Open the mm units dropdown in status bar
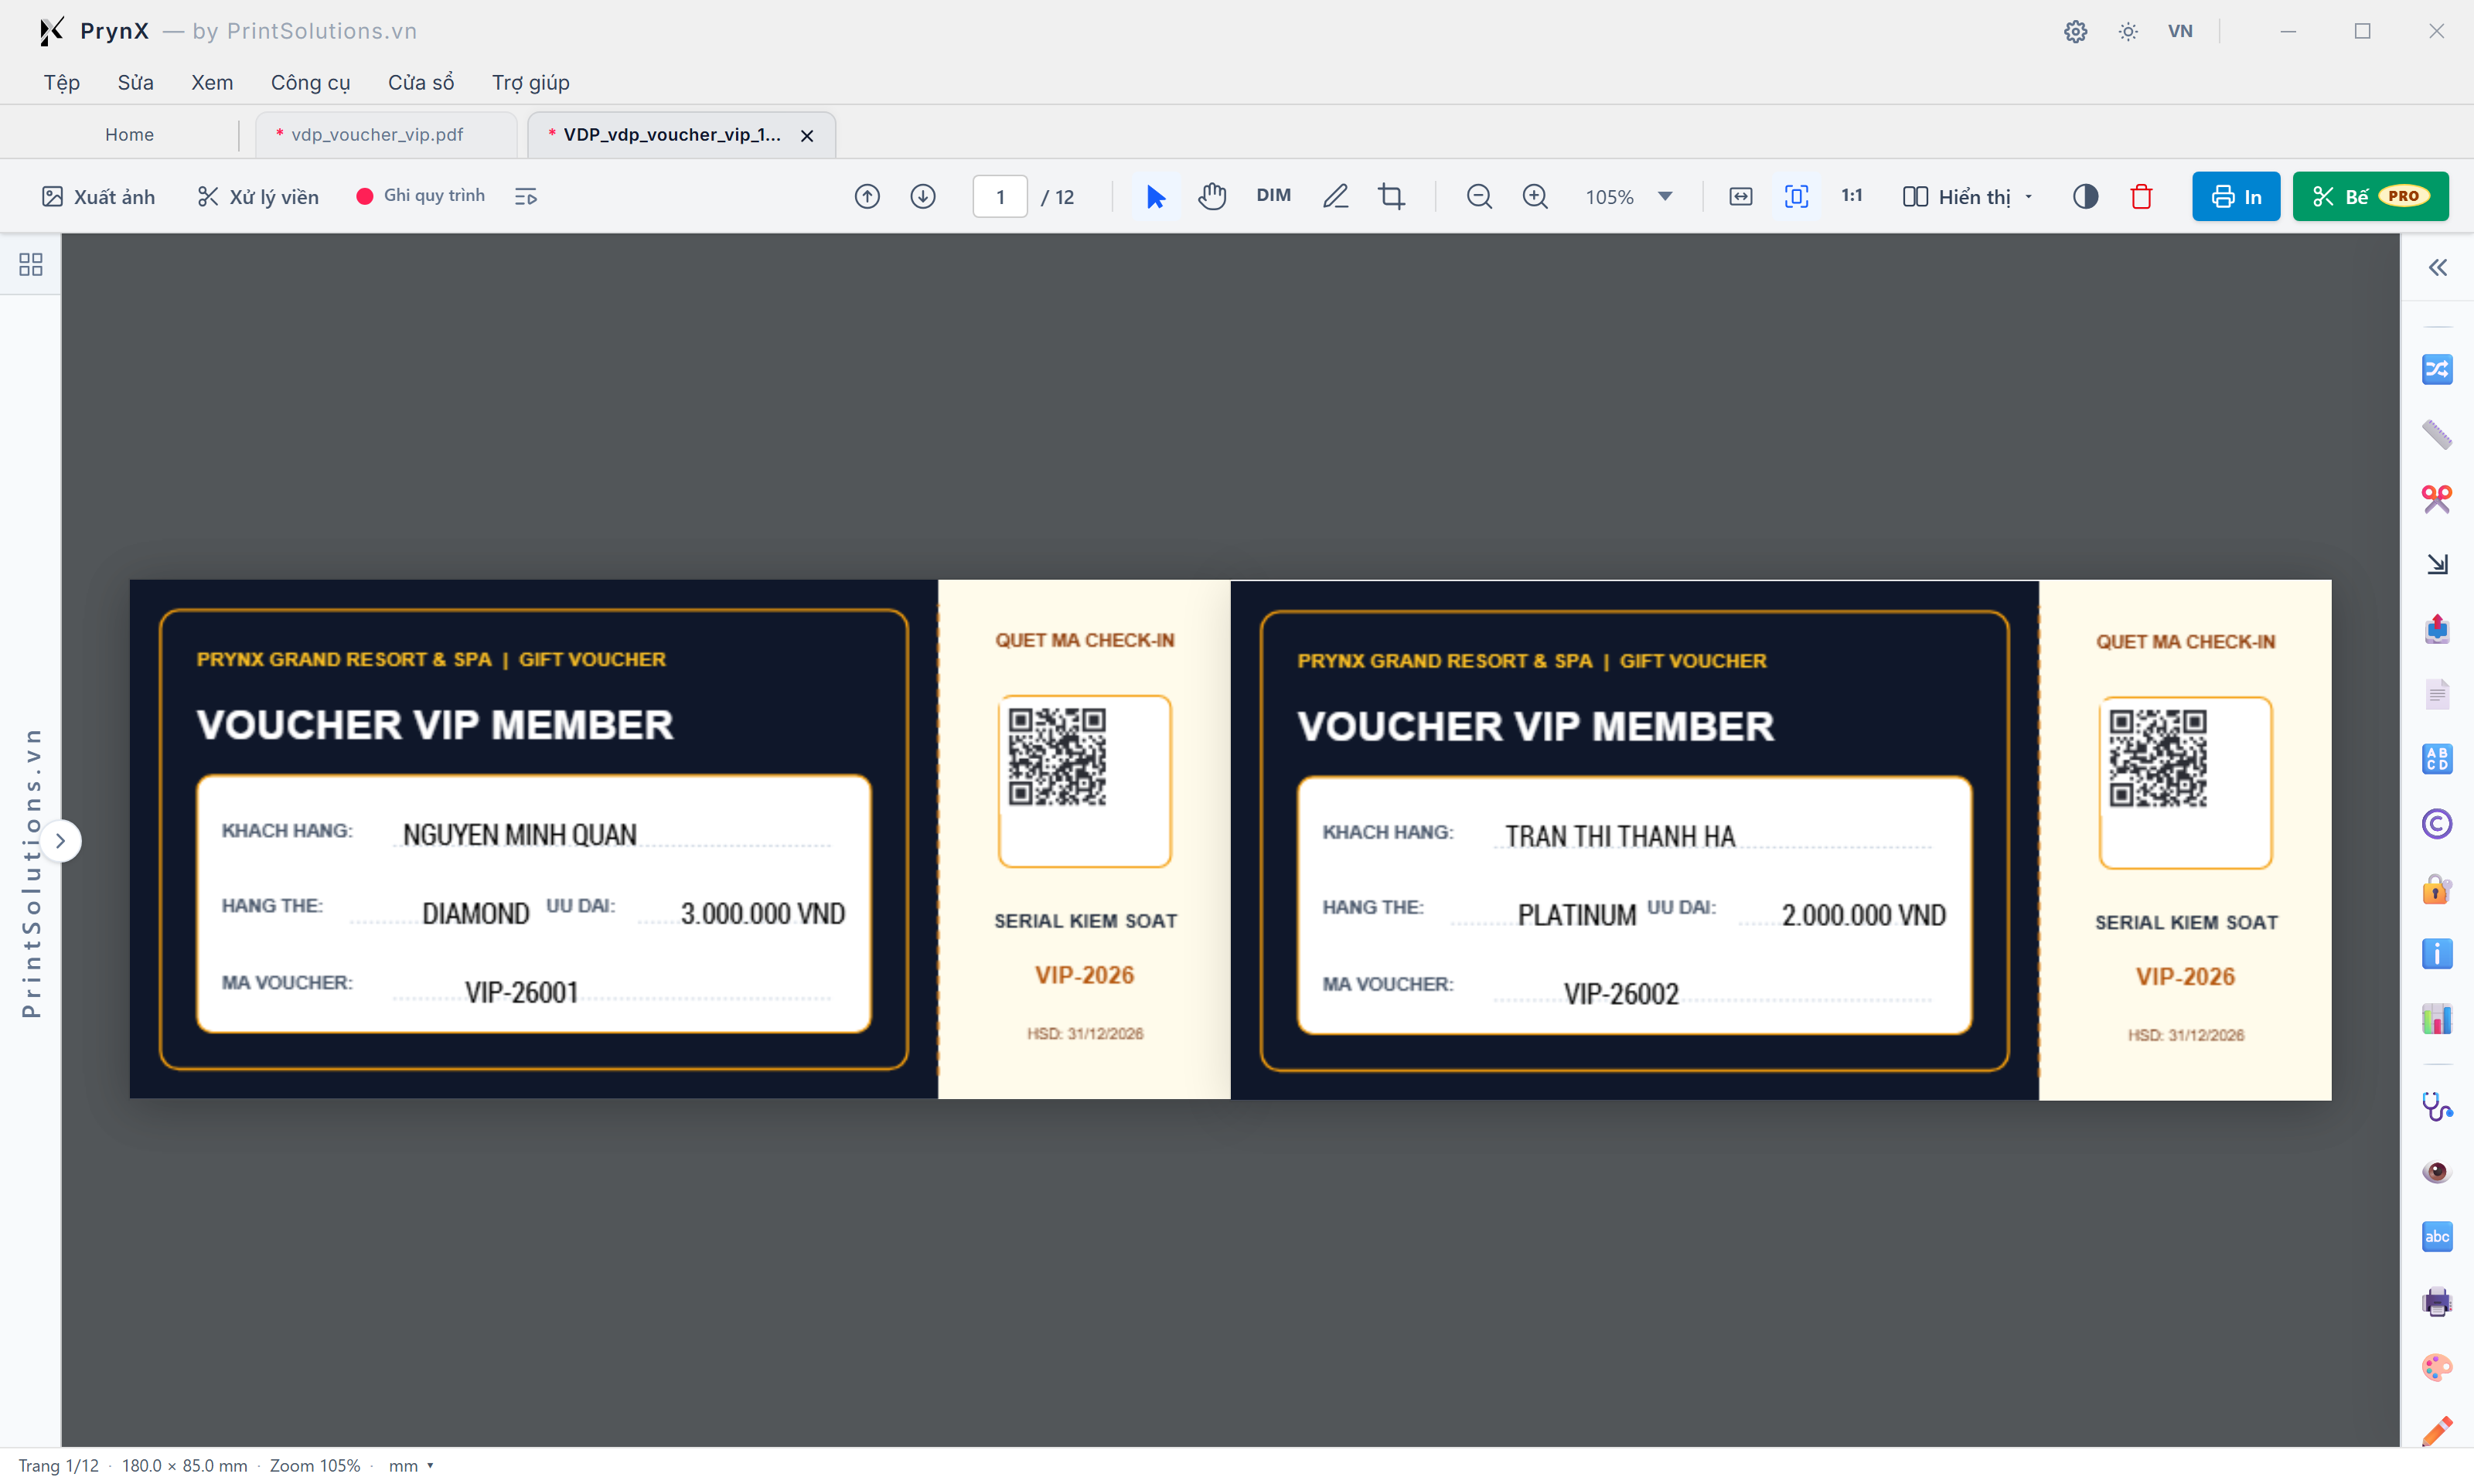This screenshot has height=1484, width=2474. click(411, 1466)
